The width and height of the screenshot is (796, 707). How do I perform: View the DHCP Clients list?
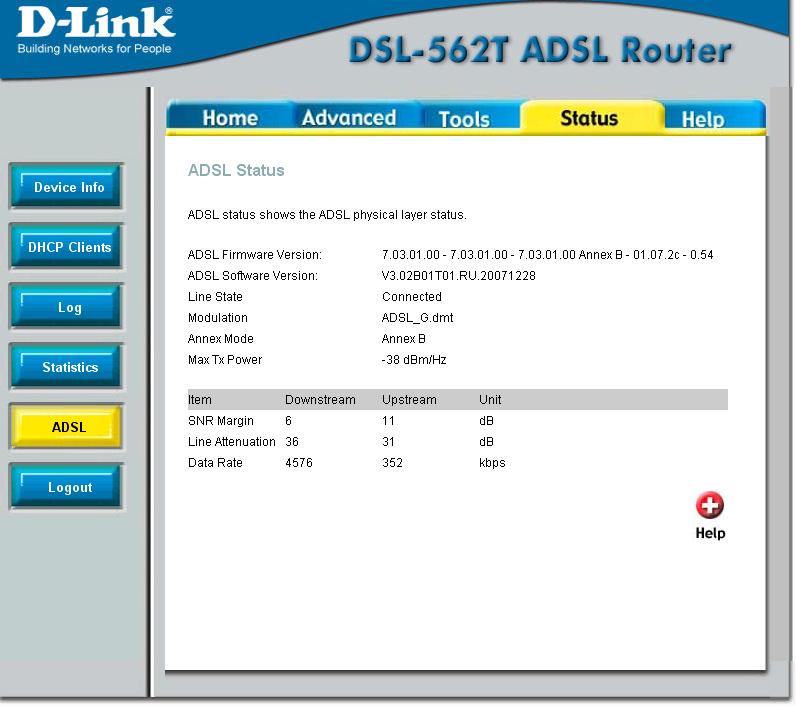[x=67, y=247]
